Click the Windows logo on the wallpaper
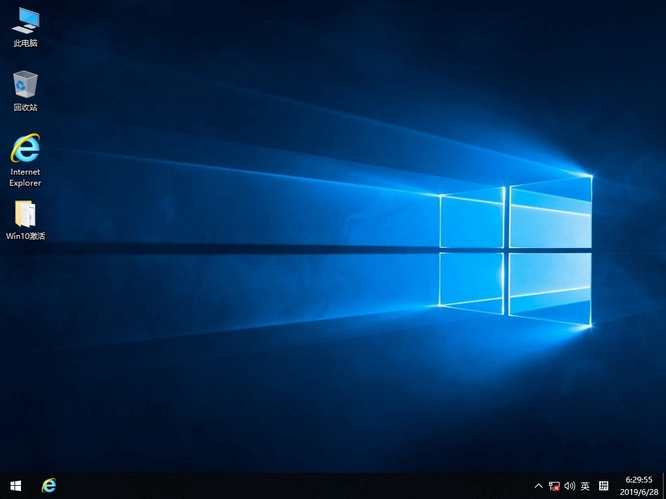Screen dimensions: 666x499 [x=515, y=250]
